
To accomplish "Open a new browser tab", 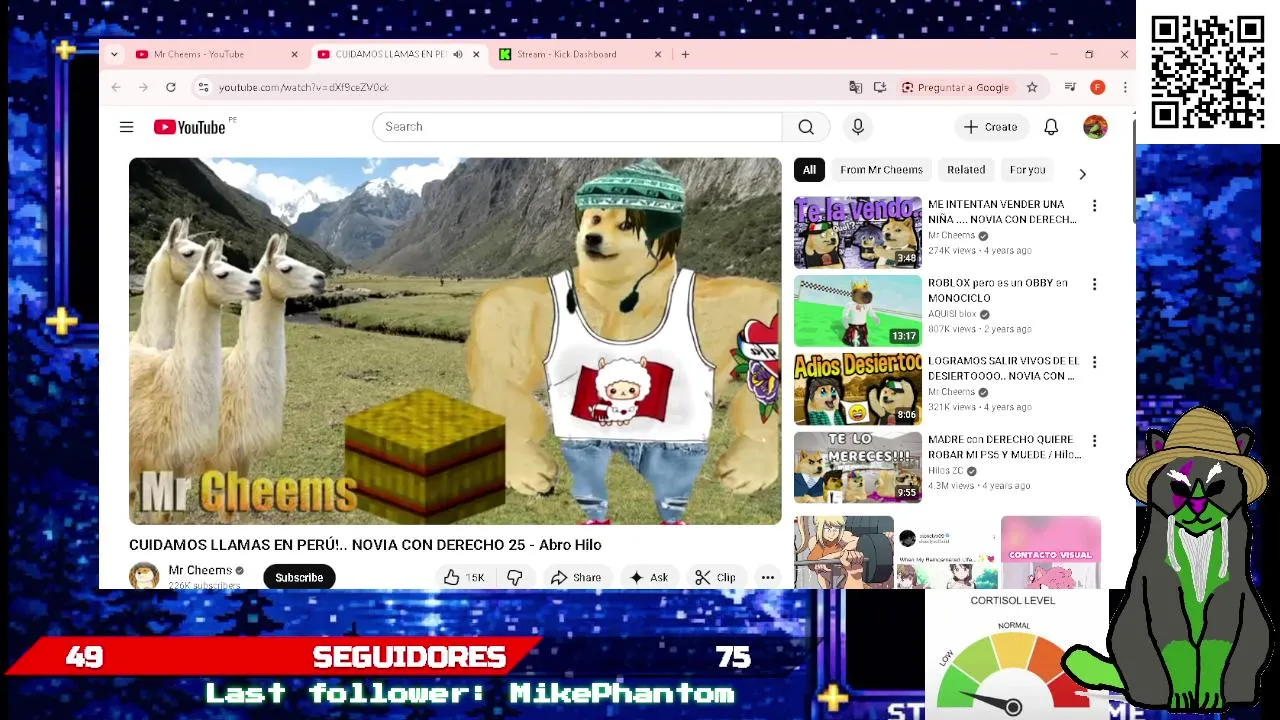I will 685,54.
